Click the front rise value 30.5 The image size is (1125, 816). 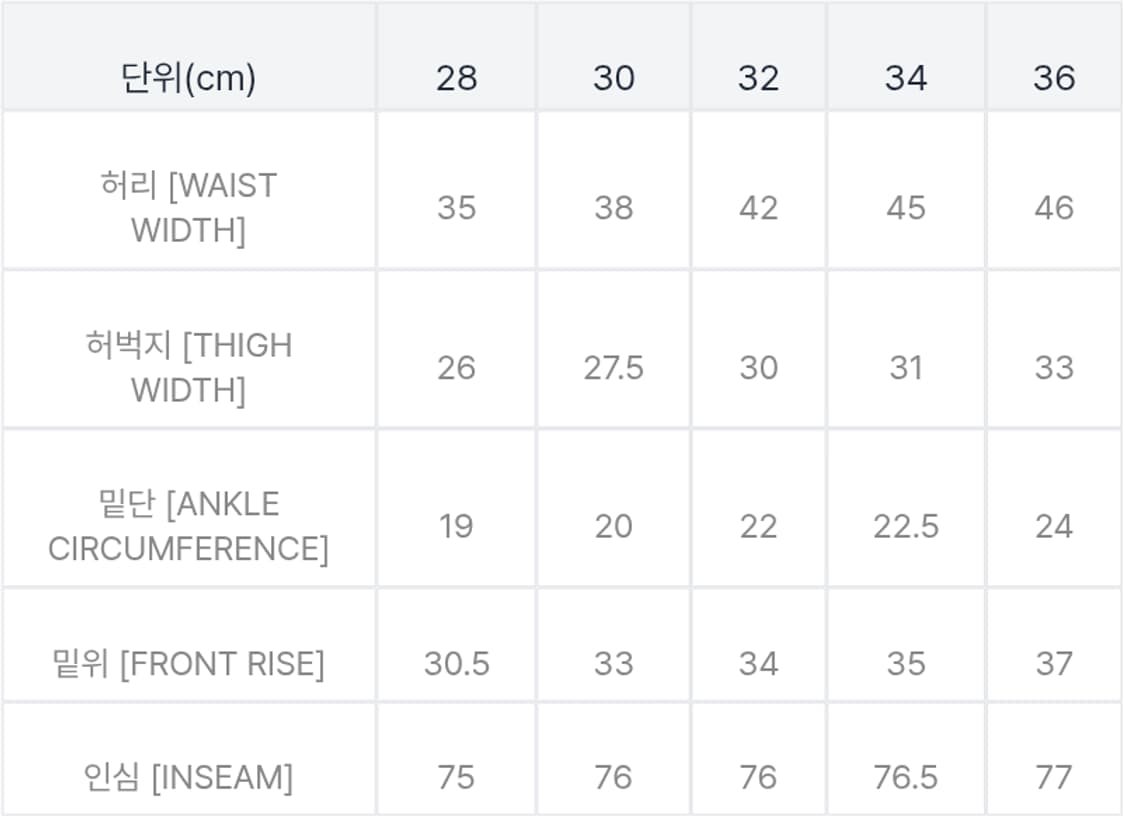coord(456,664)
